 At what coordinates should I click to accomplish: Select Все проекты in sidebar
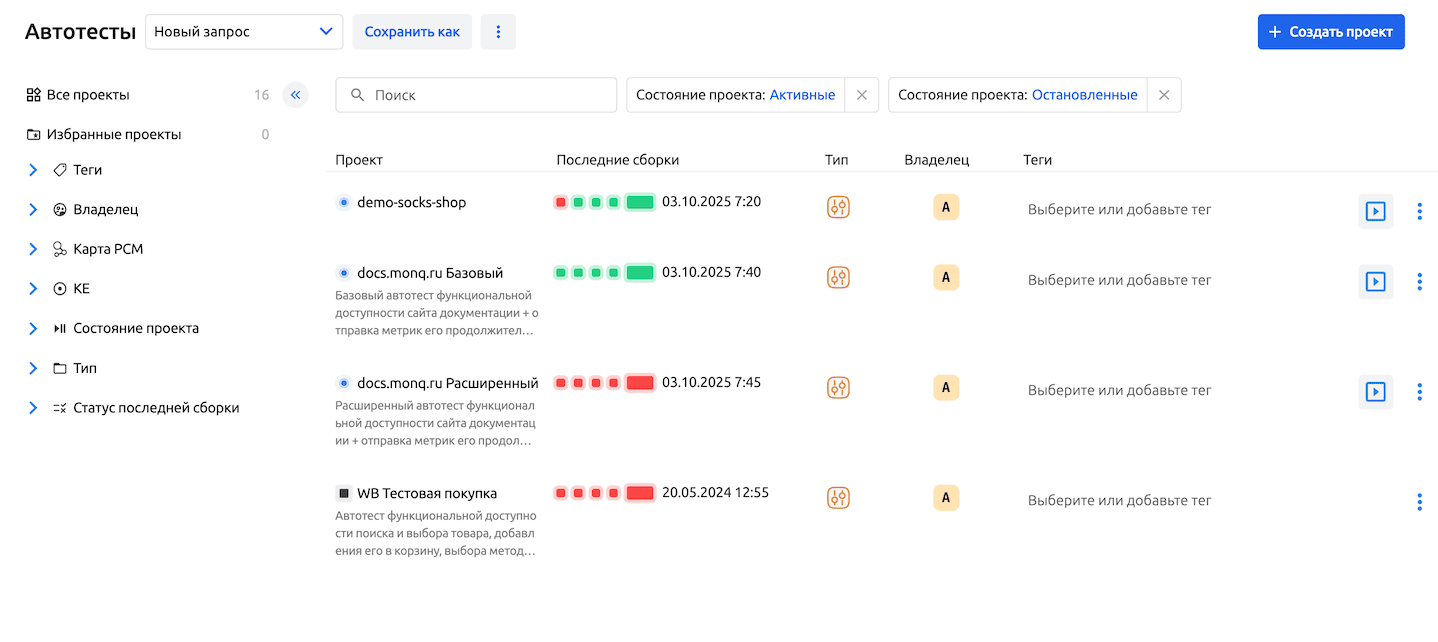88,95
